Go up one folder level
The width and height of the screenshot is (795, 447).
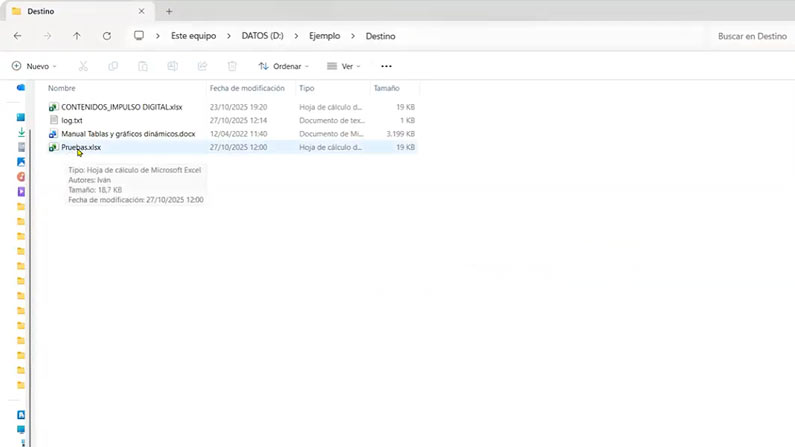pyautogui.click(x=77, y=36)
